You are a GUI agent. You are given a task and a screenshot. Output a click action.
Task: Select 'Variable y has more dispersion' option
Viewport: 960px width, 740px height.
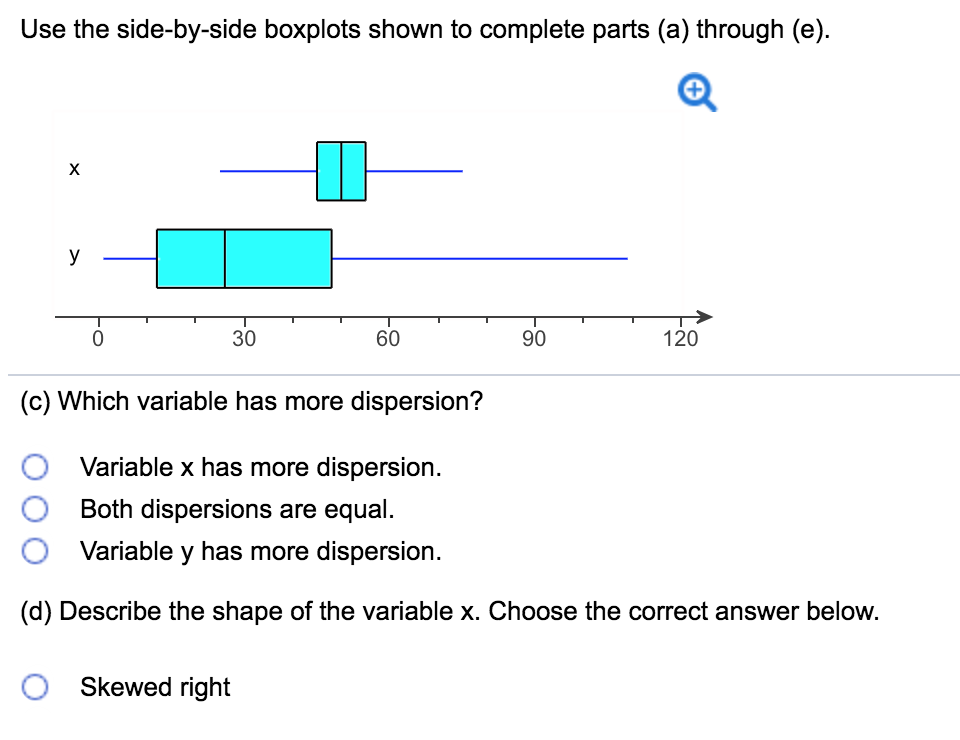click(x=36, y=550)
